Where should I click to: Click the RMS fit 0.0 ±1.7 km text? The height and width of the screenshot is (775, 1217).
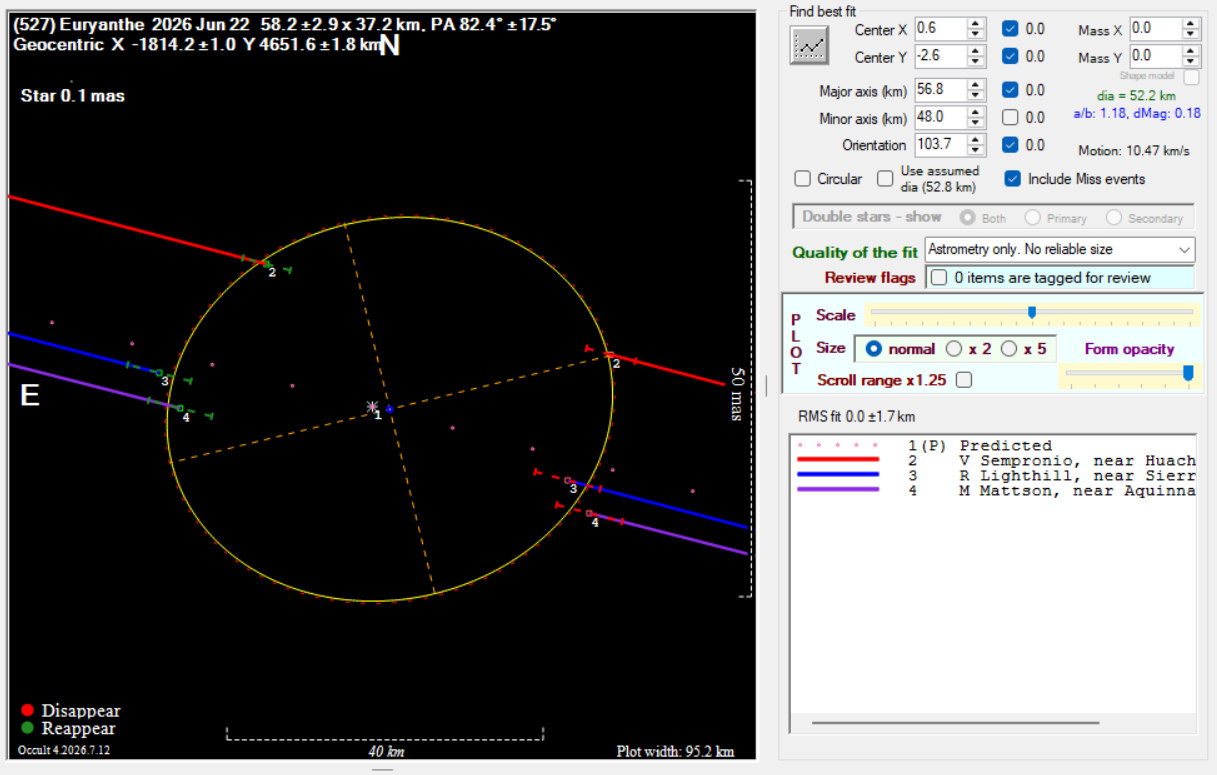click(x=856, y=416)
